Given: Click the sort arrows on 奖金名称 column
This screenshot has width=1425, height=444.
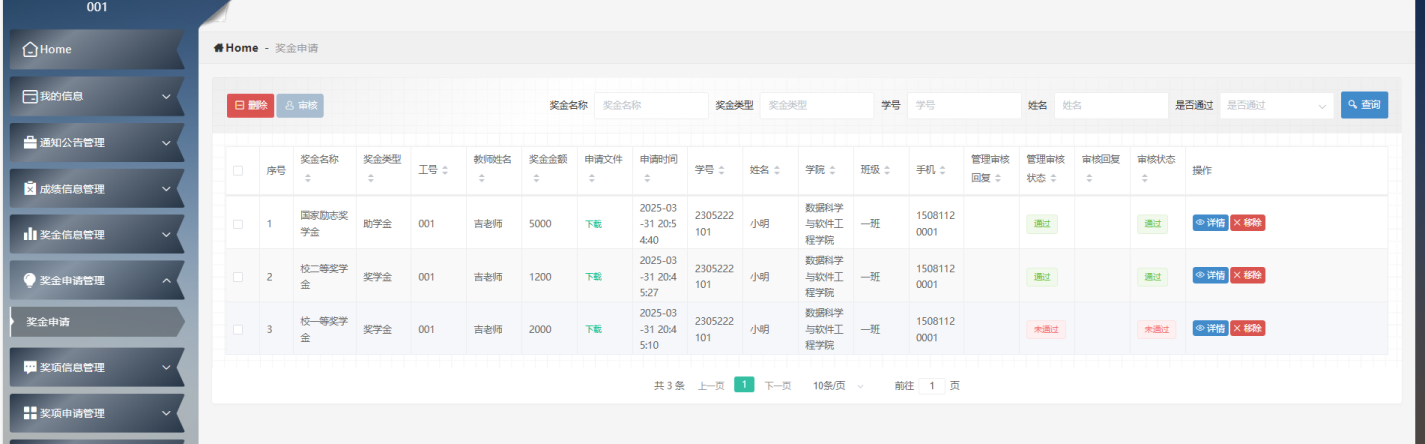Looking at the screenshot, I should pyautogui.click(x=308, y=179).
